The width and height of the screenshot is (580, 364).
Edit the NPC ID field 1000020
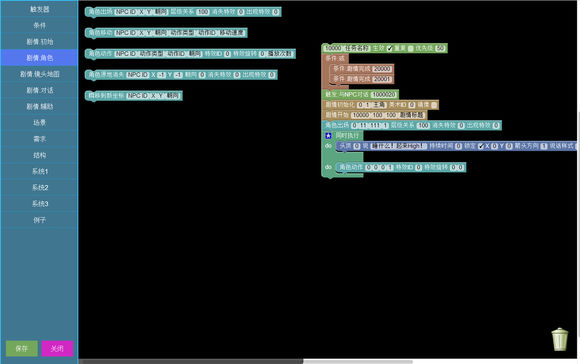point(384,95)
